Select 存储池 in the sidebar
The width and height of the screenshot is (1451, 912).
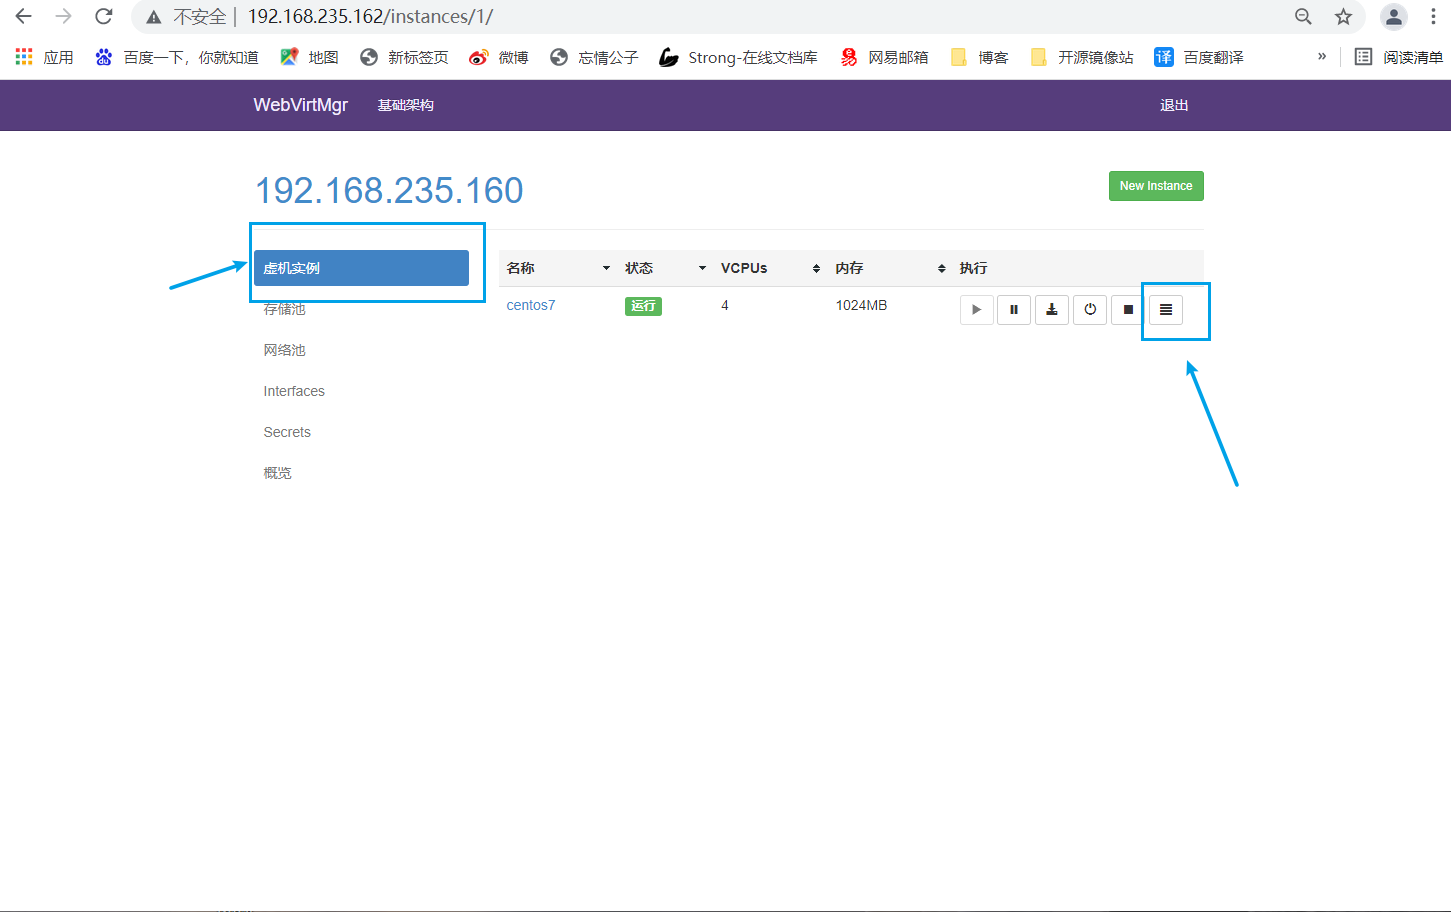(x=285, y=309)
